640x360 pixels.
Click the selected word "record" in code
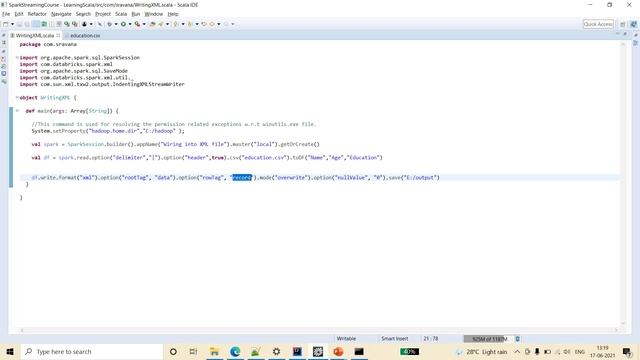pos(242,178)
